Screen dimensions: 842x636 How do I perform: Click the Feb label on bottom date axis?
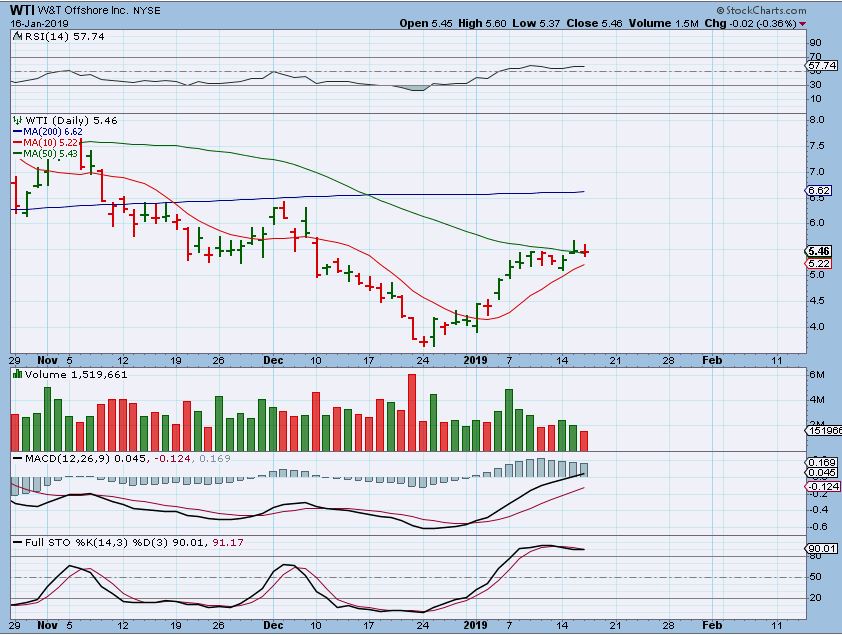pos(712,625)
